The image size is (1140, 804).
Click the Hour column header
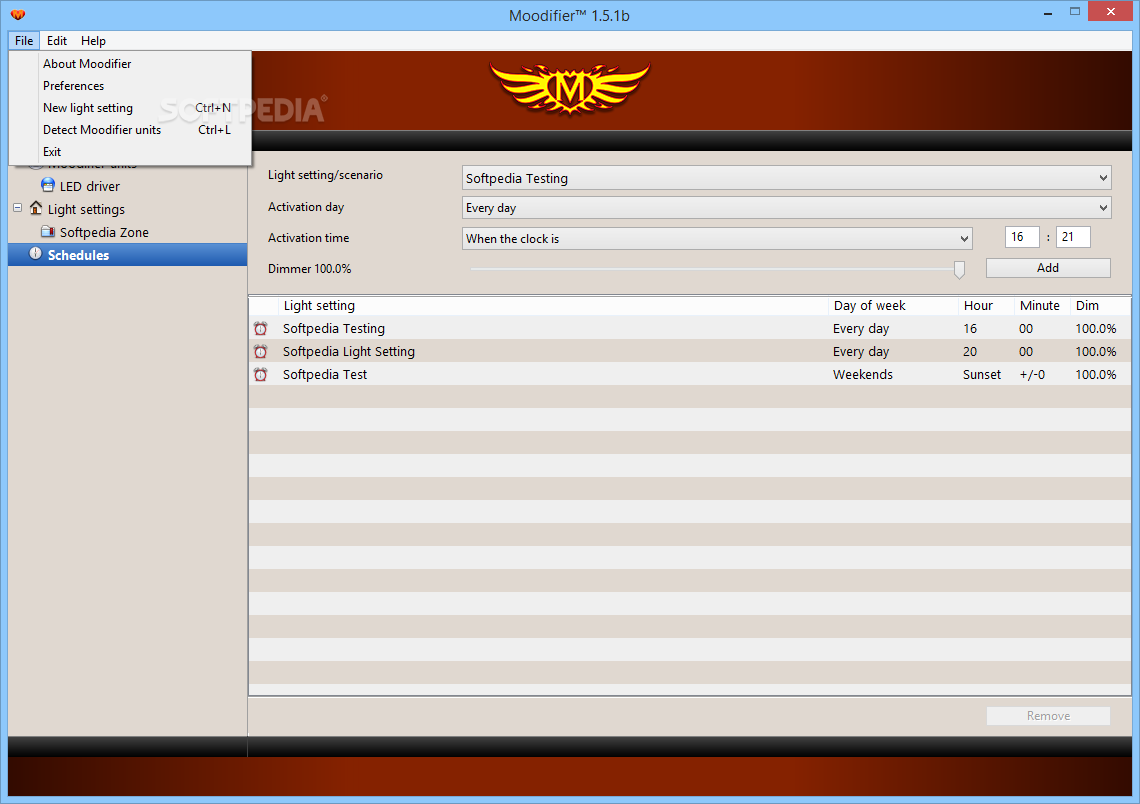pyautogui.click(x=986, y=306)
